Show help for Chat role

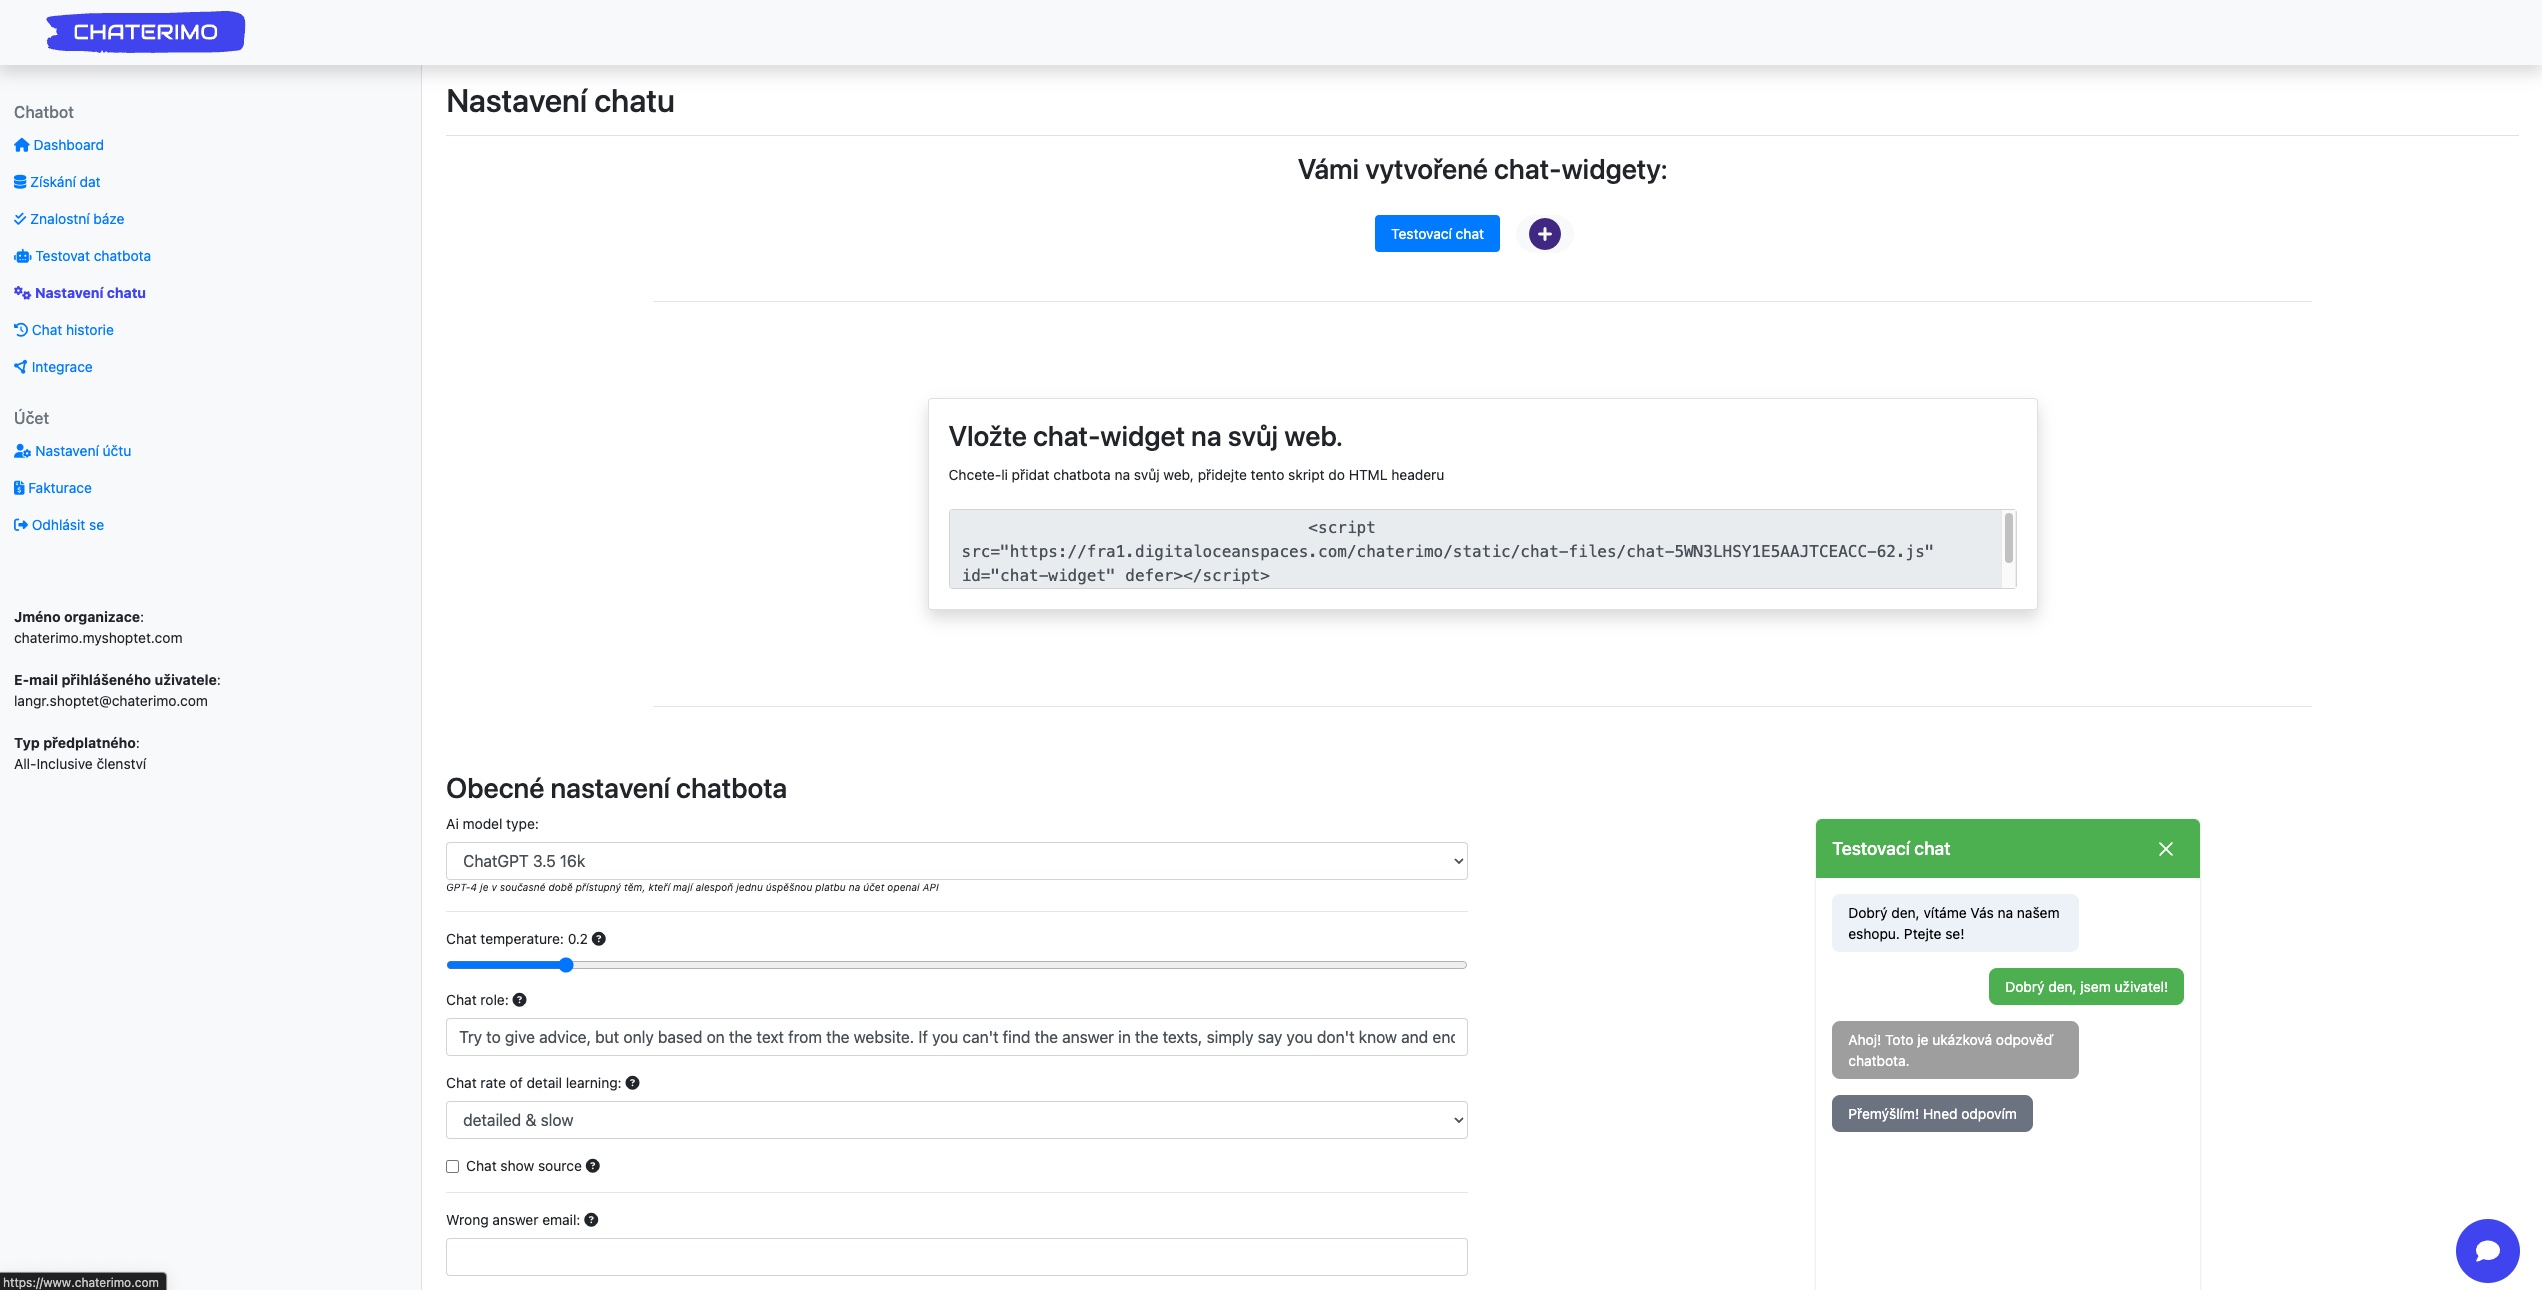520,1000
